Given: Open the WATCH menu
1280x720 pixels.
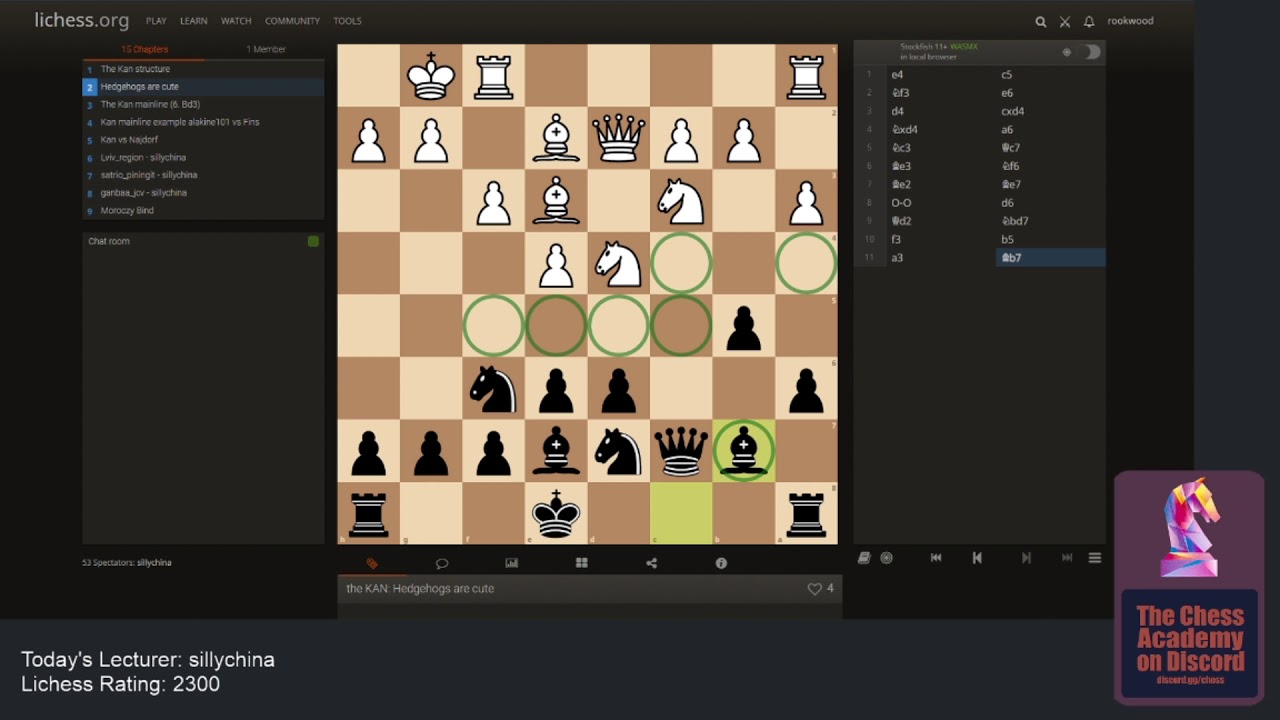Looking at the screenshot, I should [x=236, y=21].
